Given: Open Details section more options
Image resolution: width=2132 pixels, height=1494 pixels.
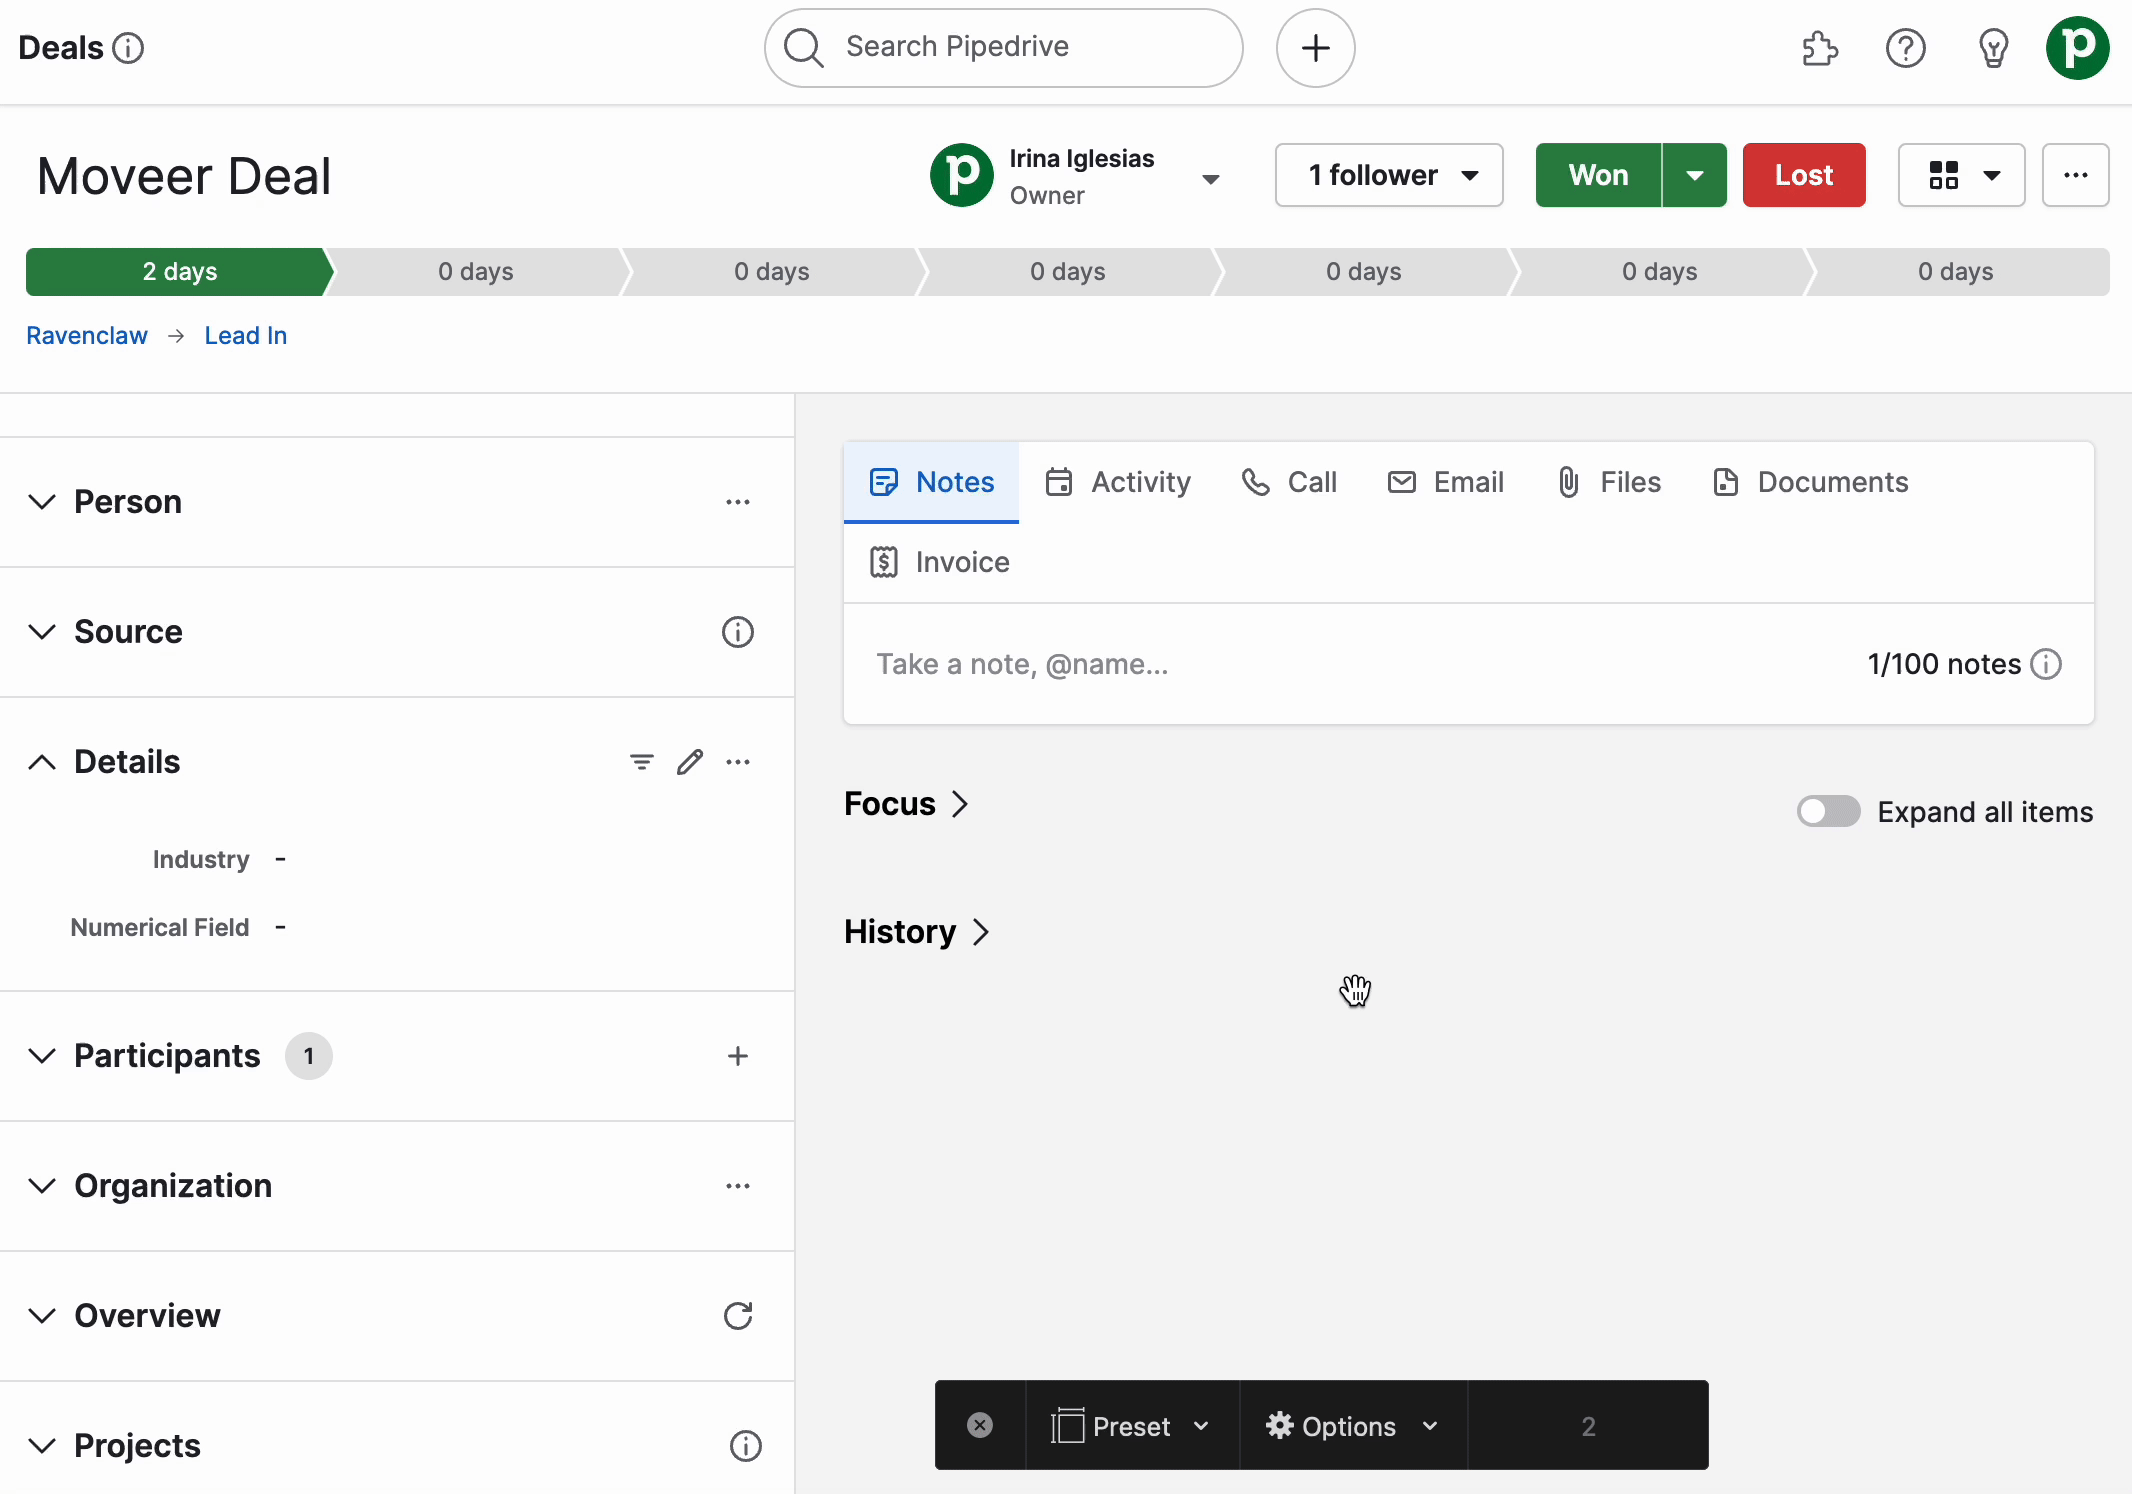Looking at the screenshot, I should tap(738, 762).
